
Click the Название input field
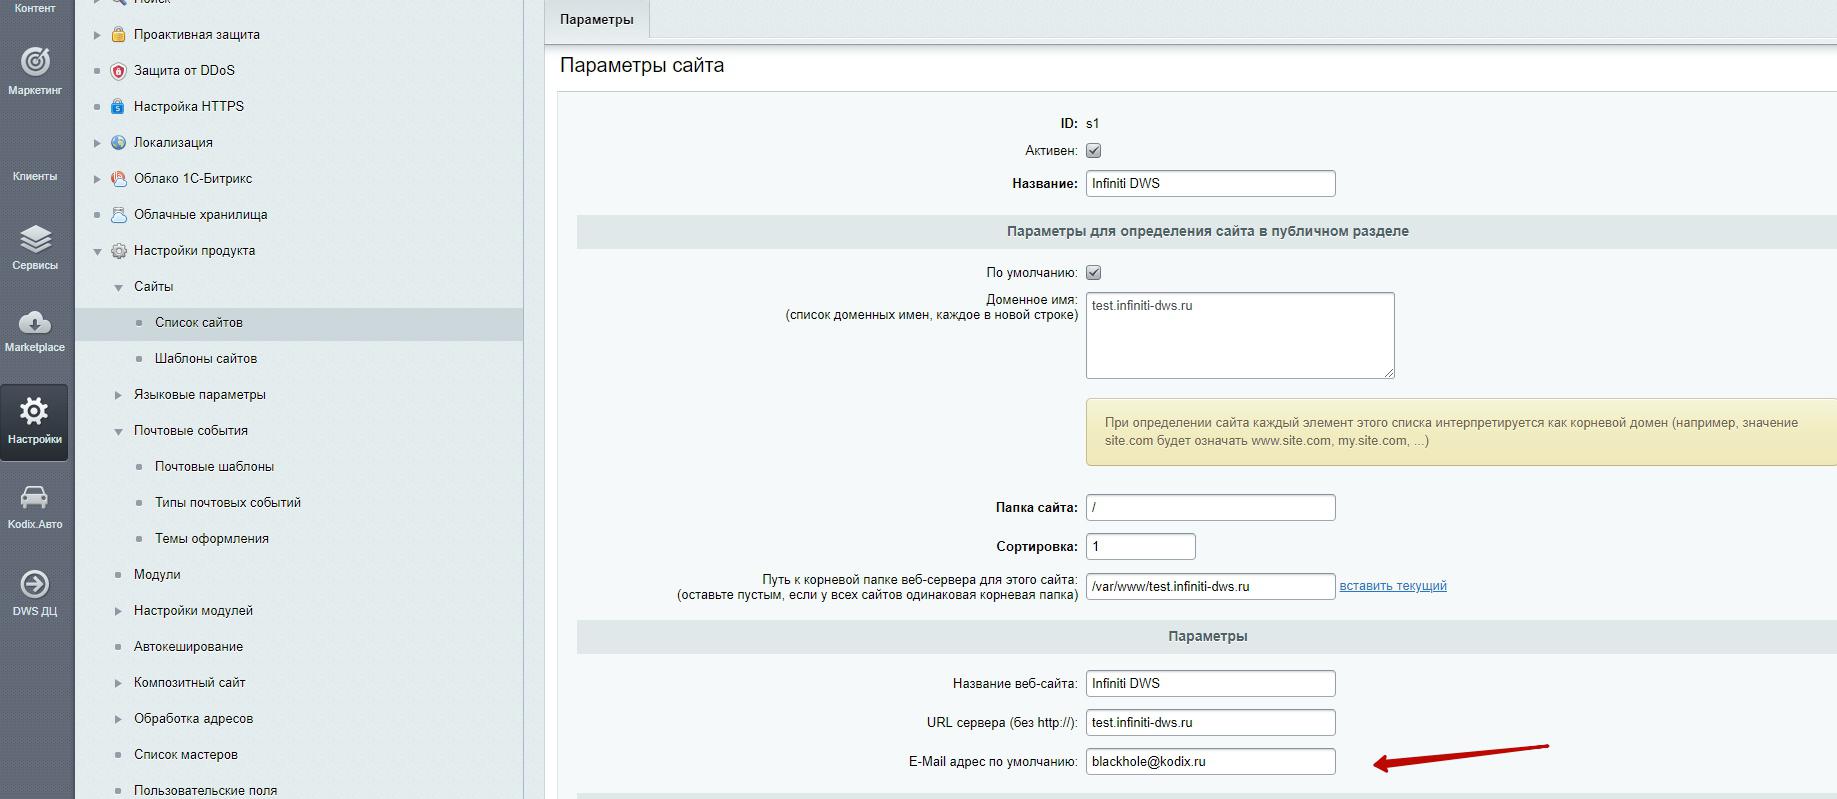click(x=1210, y=183)
